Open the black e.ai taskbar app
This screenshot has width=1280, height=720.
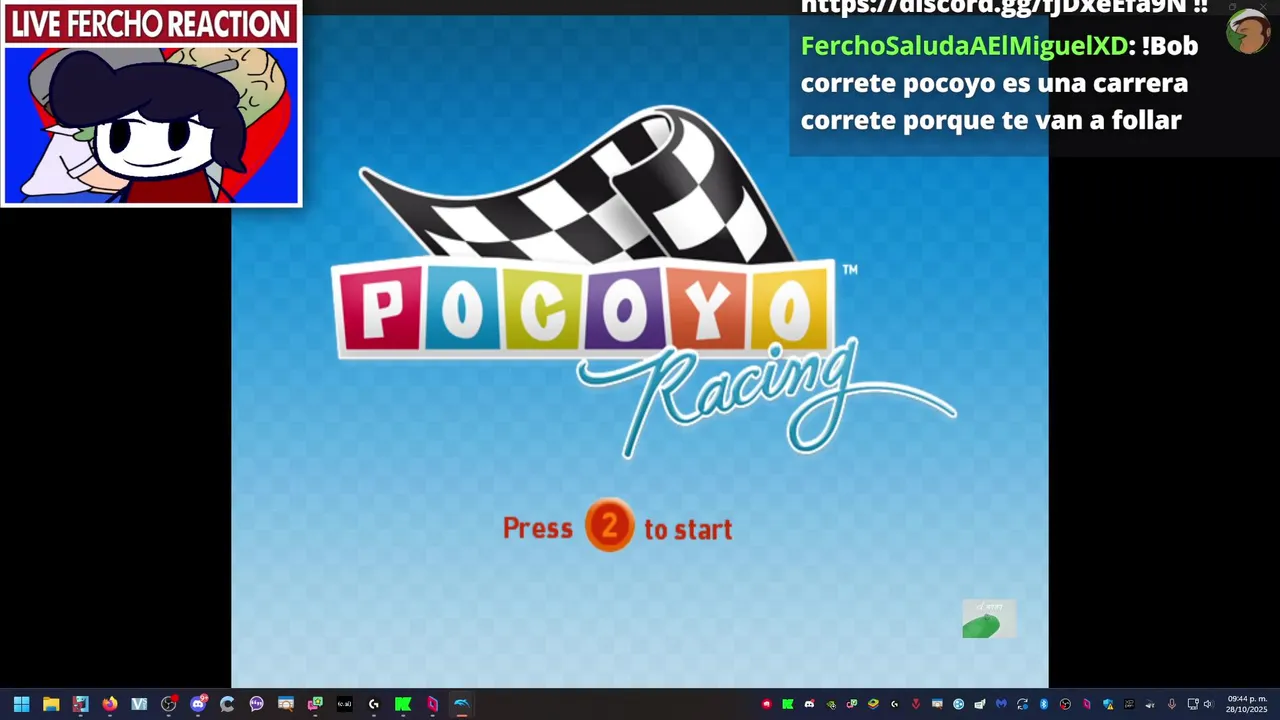tap(345, 704)
